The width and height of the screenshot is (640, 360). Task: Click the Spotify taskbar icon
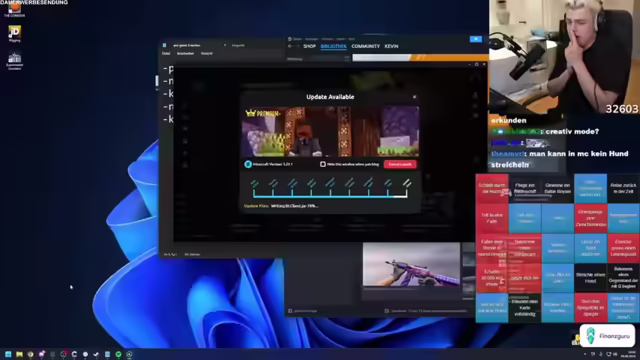point(118,354)
